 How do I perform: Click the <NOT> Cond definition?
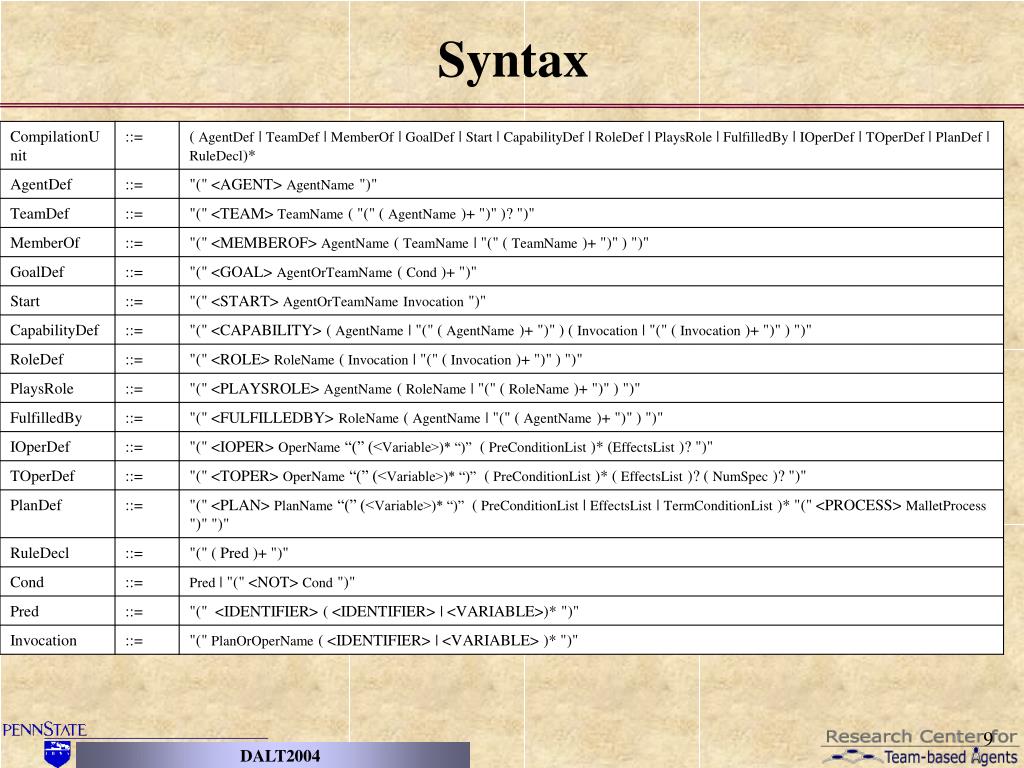click(x=272, y=583)
